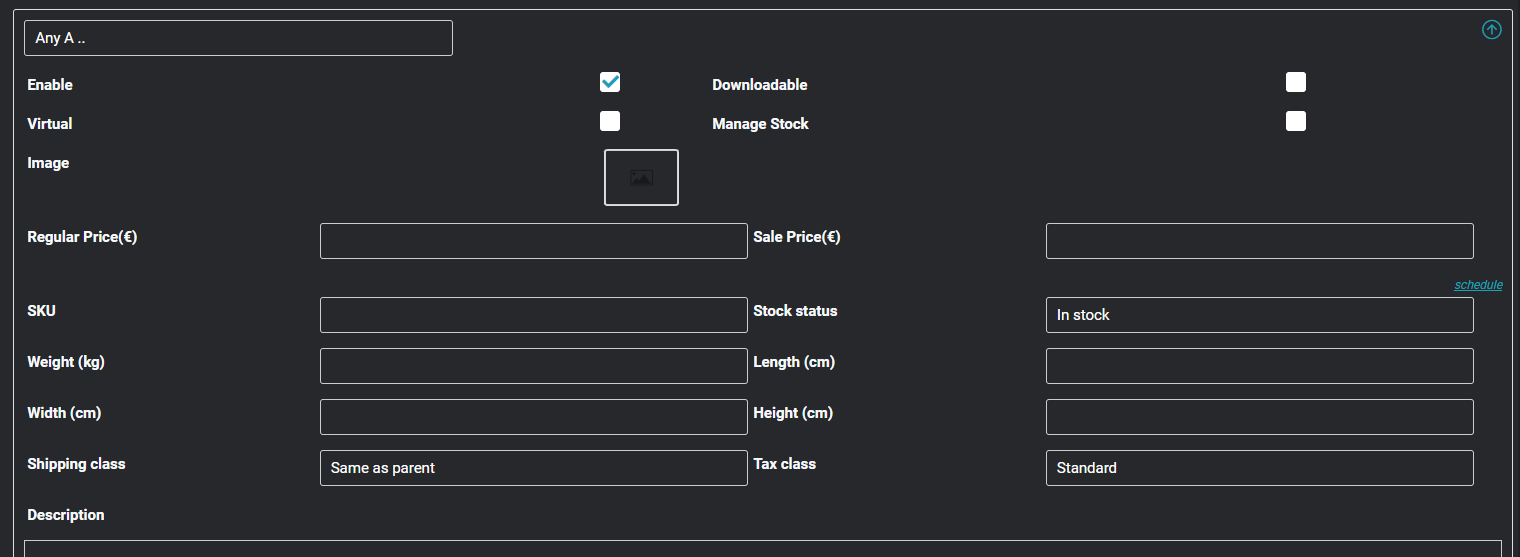Screen dimensions: 1520x557
Task: Click inside the Description text area
Action: tap(763, 549)
